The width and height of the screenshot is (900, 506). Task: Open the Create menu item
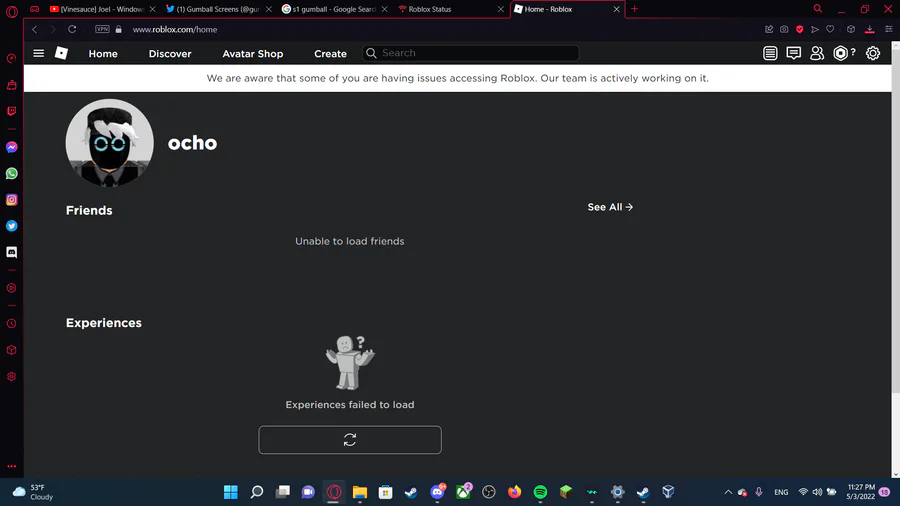(x=330, y=53)
